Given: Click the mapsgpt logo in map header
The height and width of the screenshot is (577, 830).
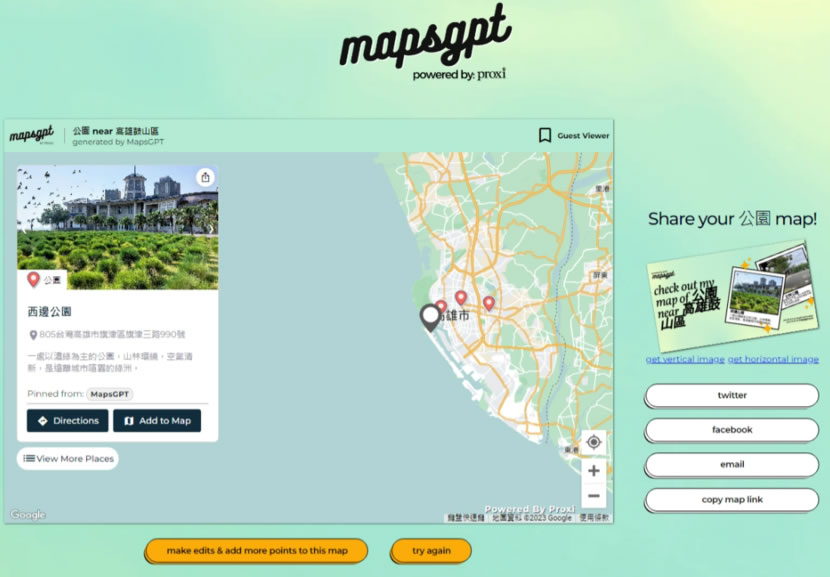Looking at the screenshot, I should point(32,135).
